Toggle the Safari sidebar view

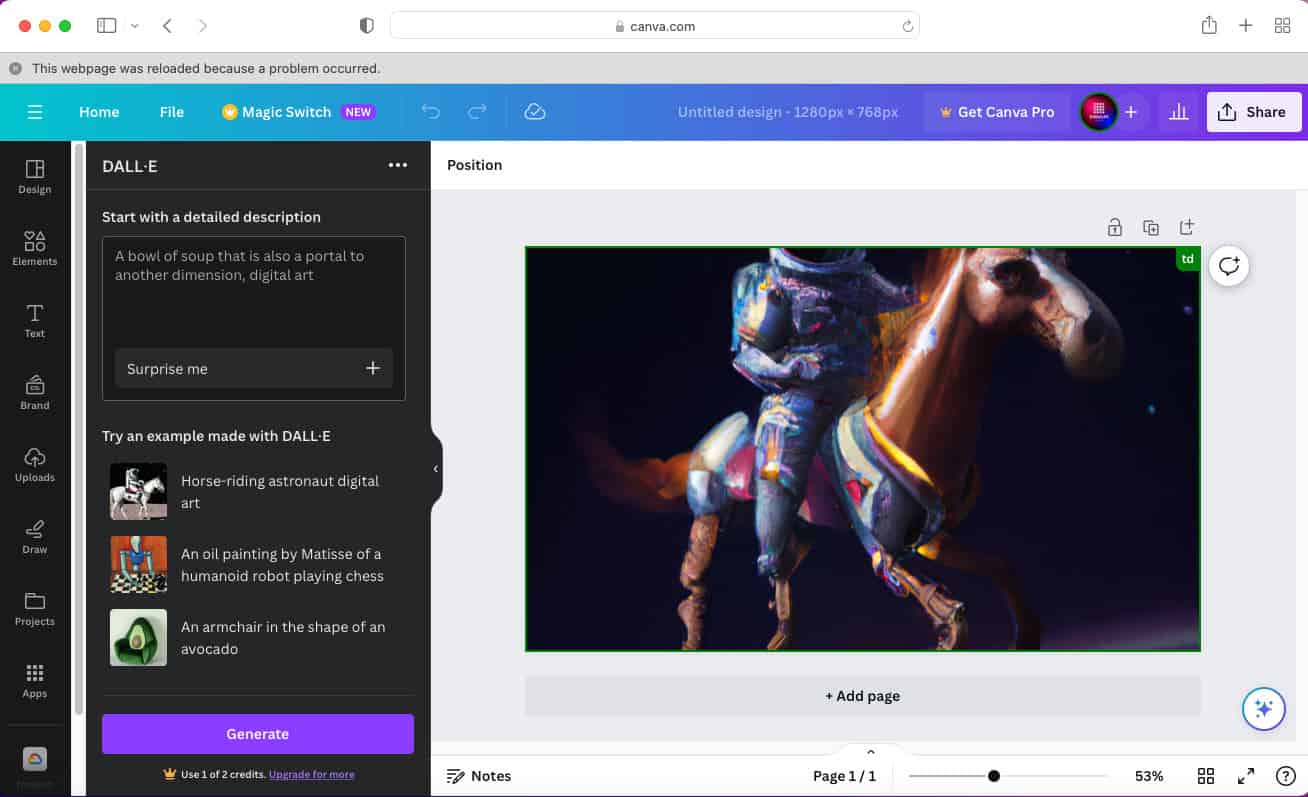[106, 25]
